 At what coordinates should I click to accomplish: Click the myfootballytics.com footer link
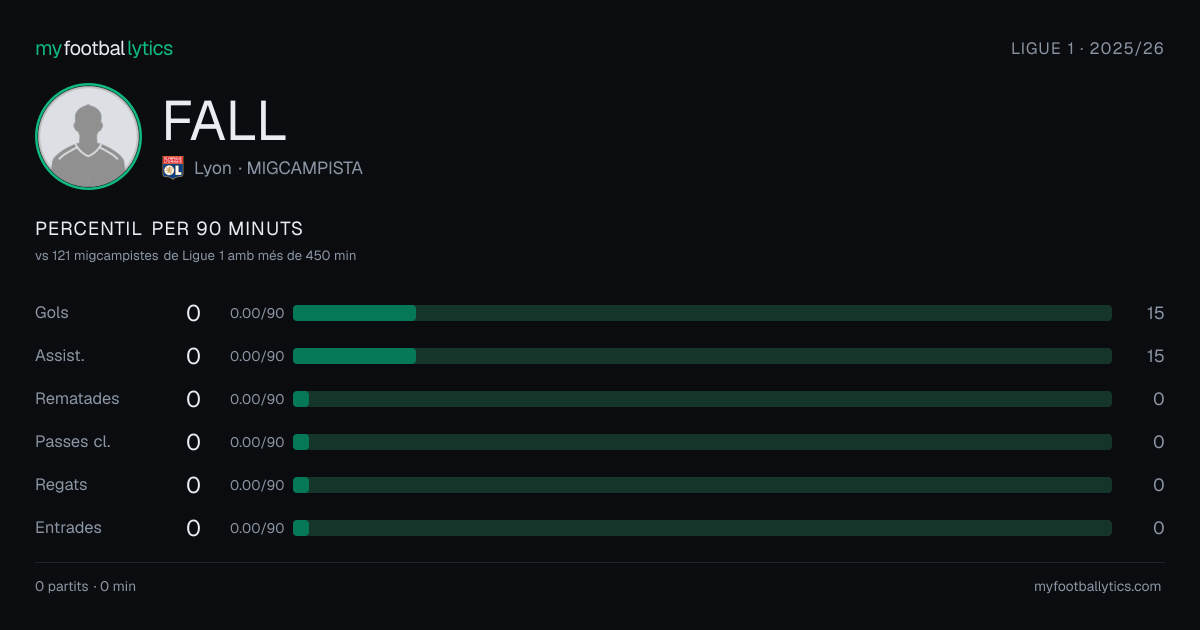coord(1097,587)
